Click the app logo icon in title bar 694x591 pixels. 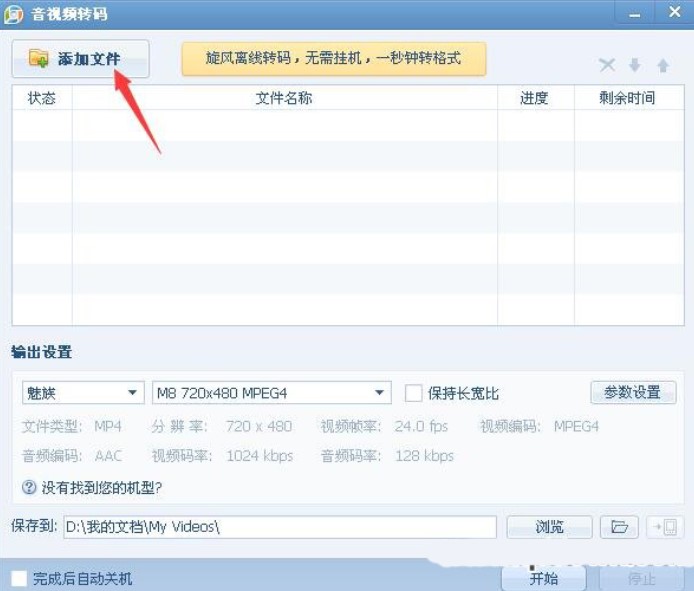(x=13, y=14)
